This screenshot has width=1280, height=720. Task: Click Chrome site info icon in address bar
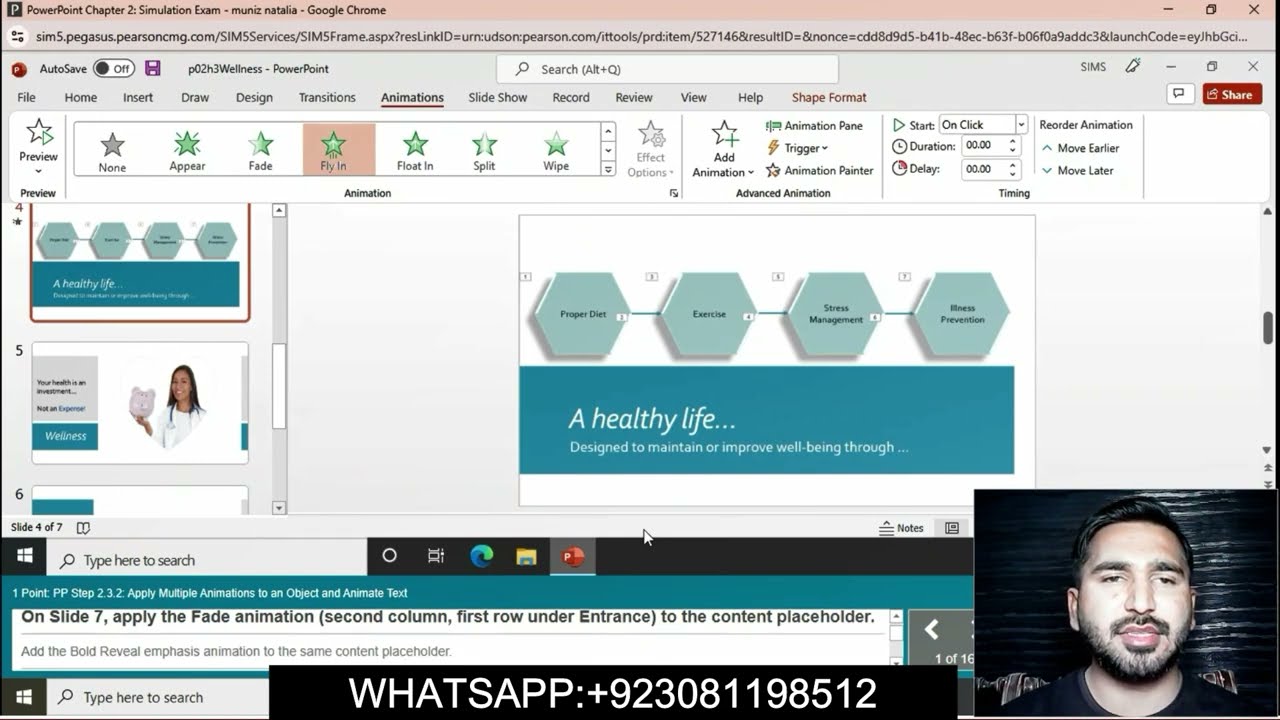coord(17,36)
